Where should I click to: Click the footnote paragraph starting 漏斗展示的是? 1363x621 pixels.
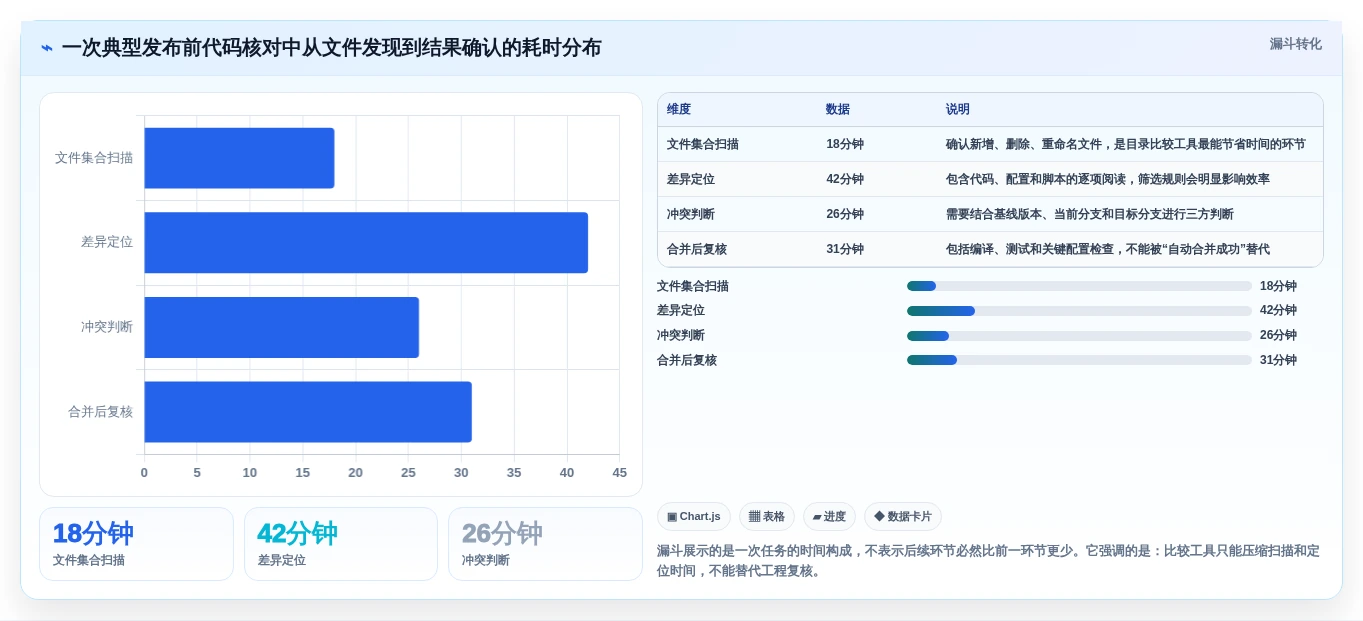988,561
